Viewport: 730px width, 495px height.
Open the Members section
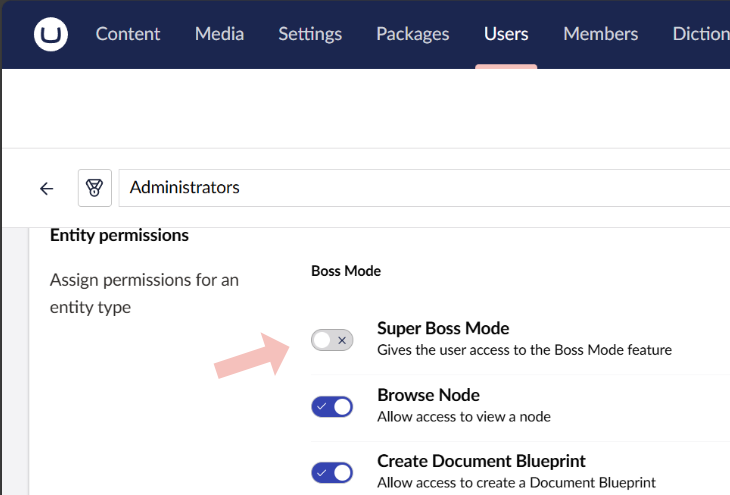601,34
